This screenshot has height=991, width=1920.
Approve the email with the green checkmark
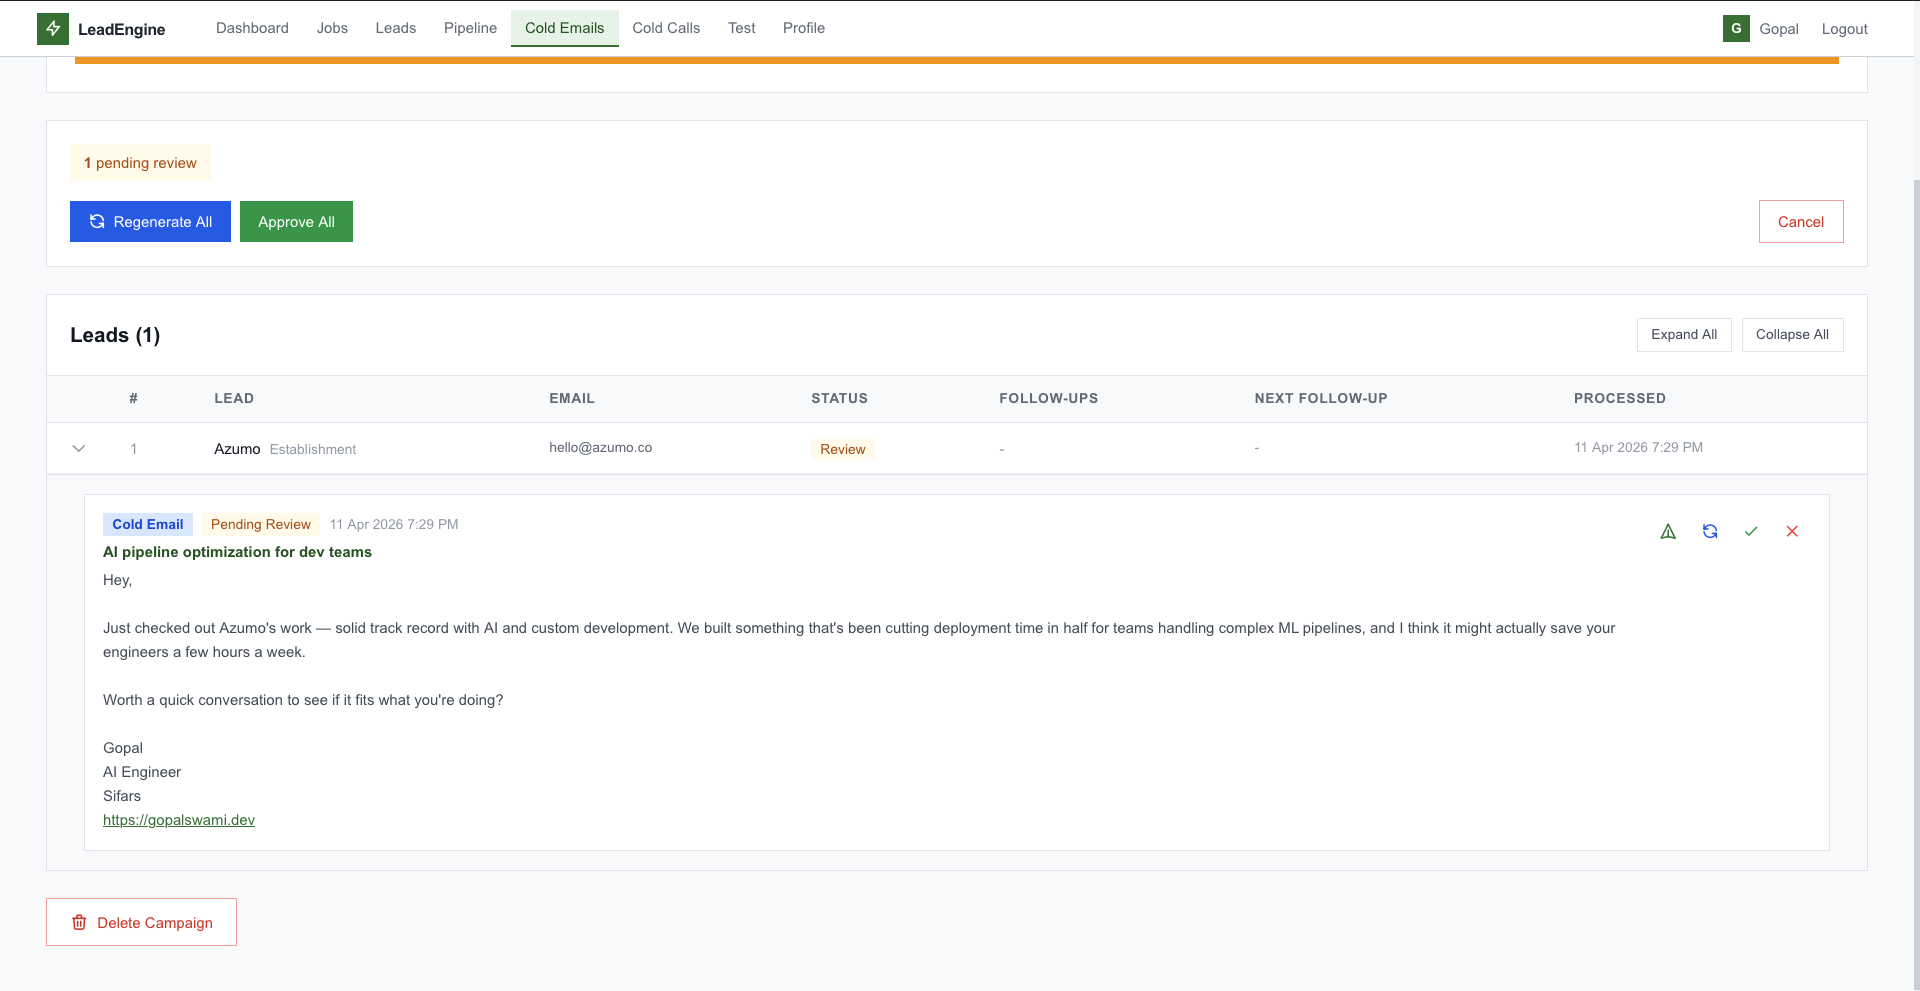(1751, 532)
